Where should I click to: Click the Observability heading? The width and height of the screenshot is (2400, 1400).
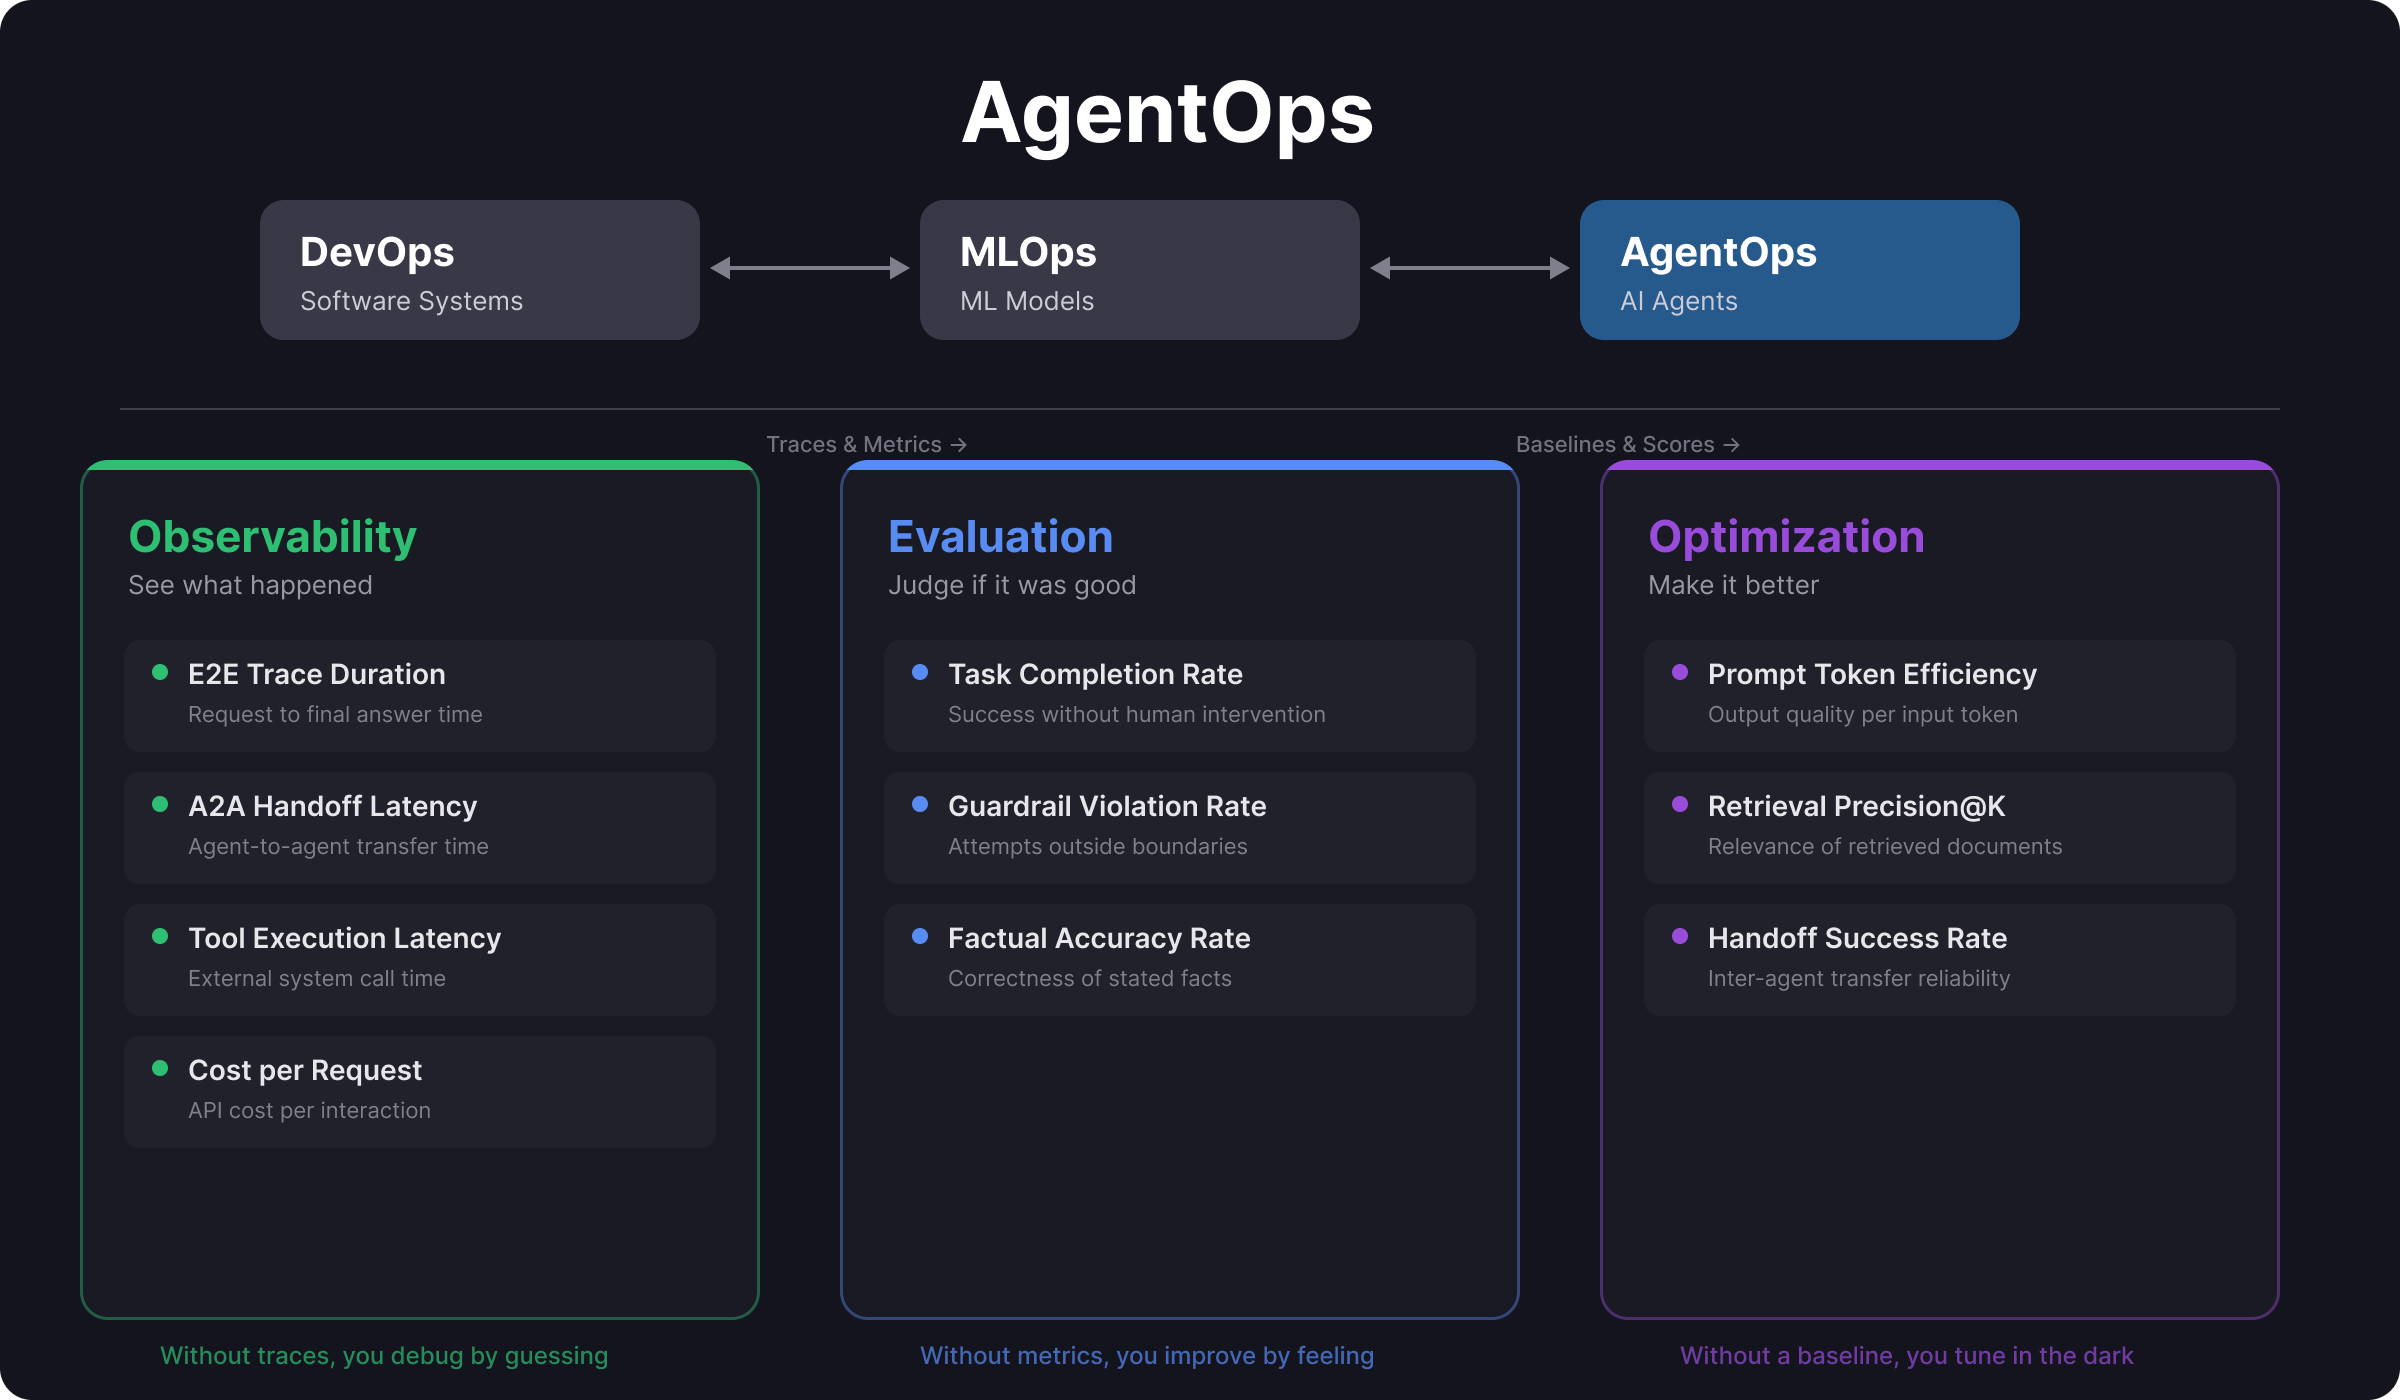click(x=272, y=537)
